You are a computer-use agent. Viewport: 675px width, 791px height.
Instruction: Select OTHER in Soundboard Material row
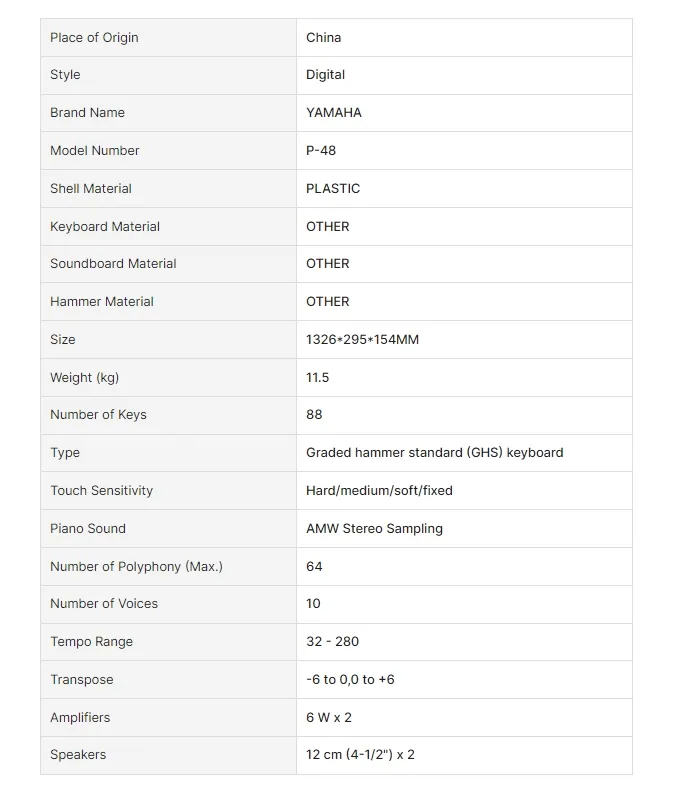click(327, 264)
